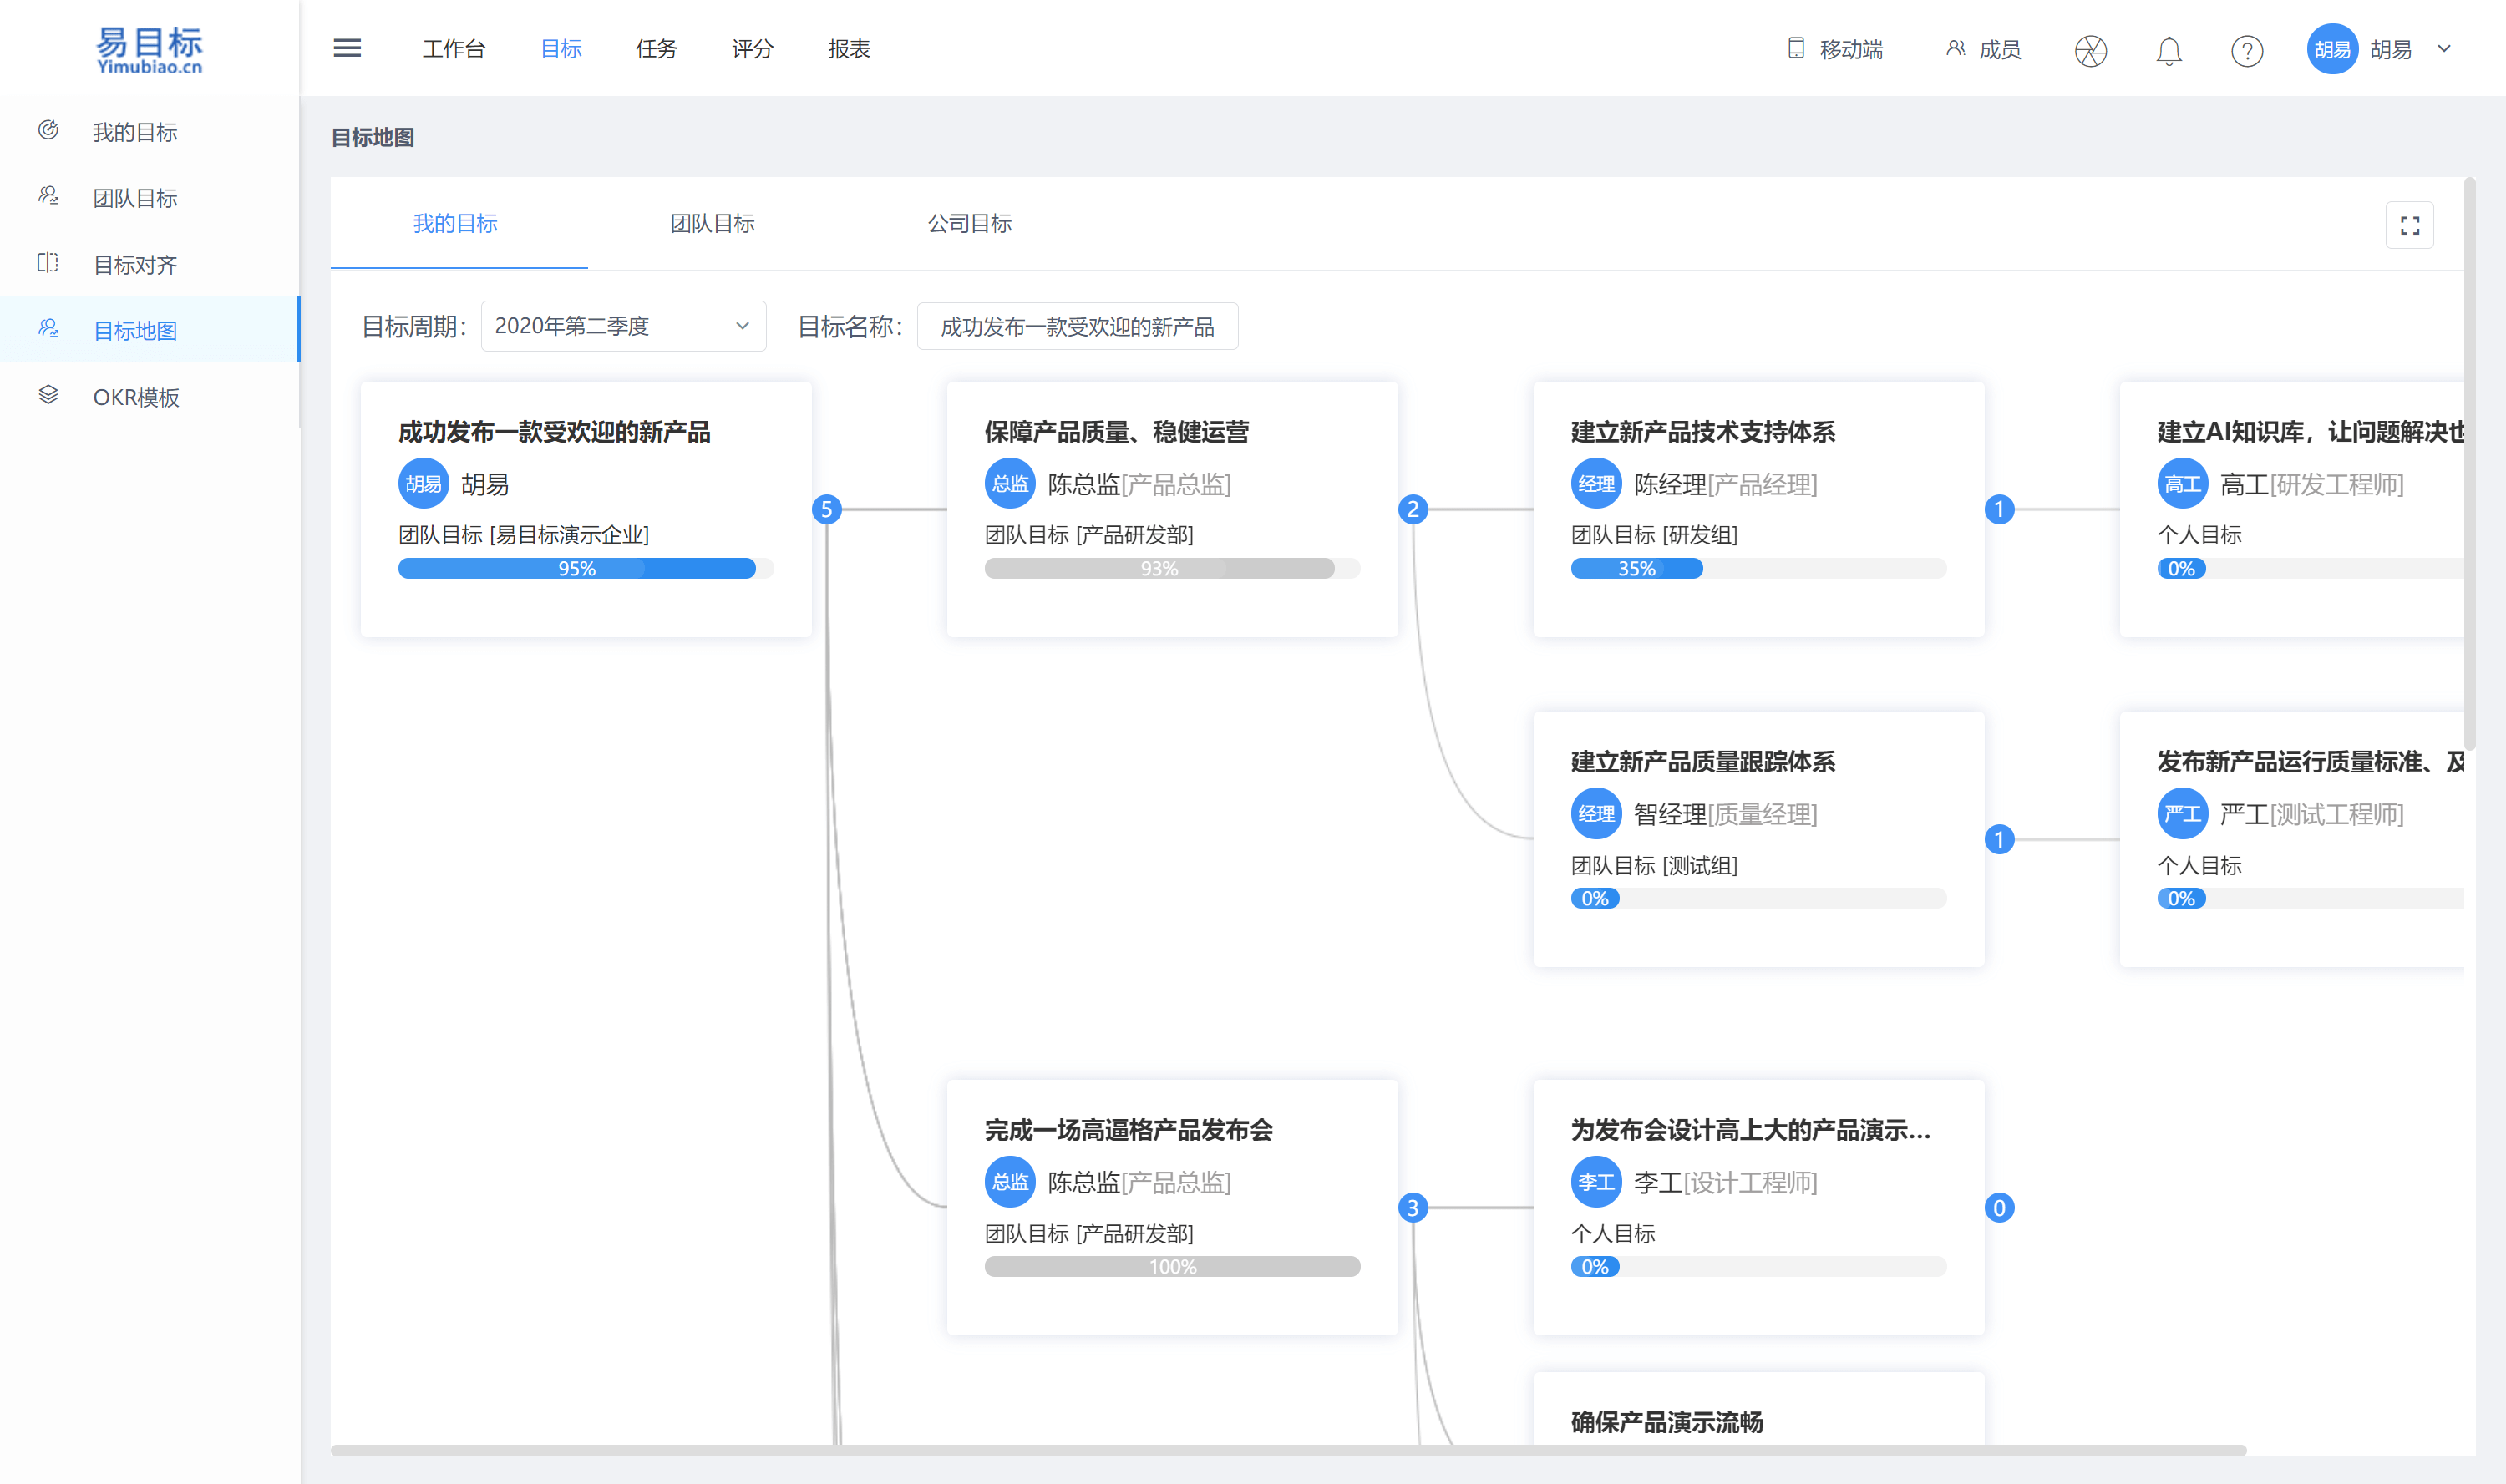
Task: Toggle node badge 2 after 保障产品质量 card
Action: [x=1413, y=509]
